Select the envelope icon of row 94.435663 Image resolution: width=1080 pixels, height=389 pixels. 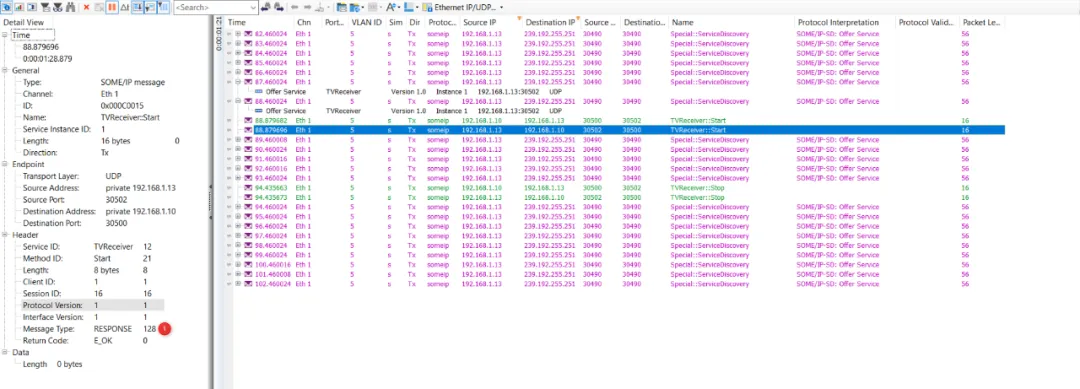248,187
